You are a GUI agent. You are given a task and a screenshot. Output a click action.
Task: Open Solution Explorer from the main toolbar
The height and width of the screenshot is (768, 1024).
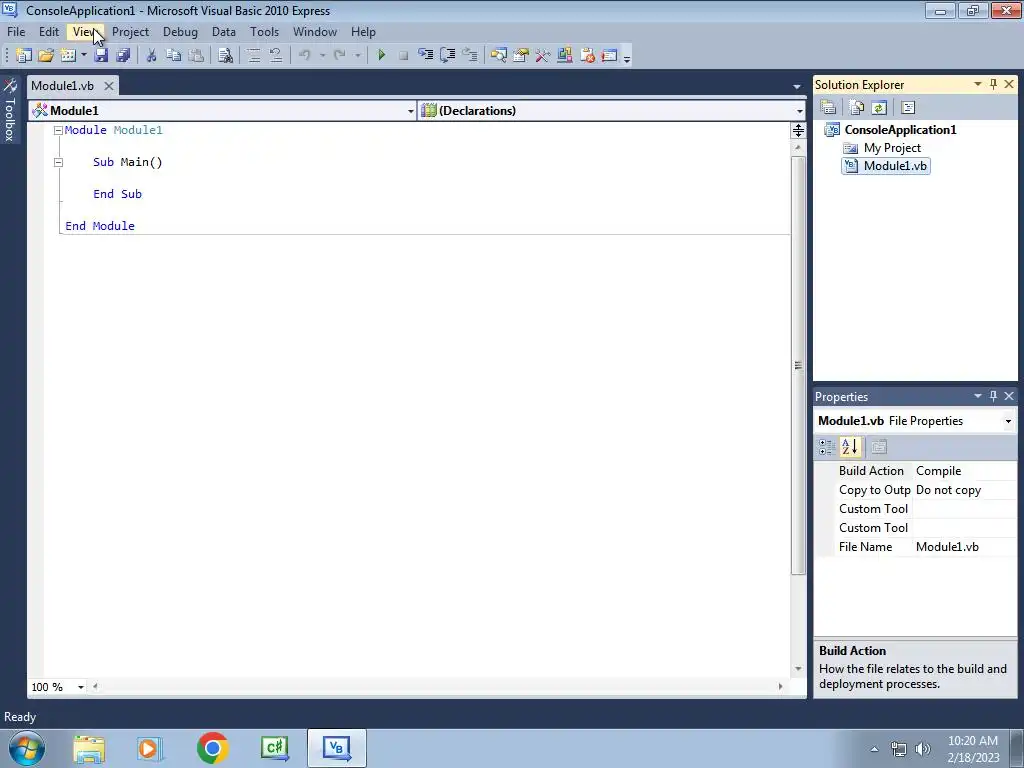(499, 56)
